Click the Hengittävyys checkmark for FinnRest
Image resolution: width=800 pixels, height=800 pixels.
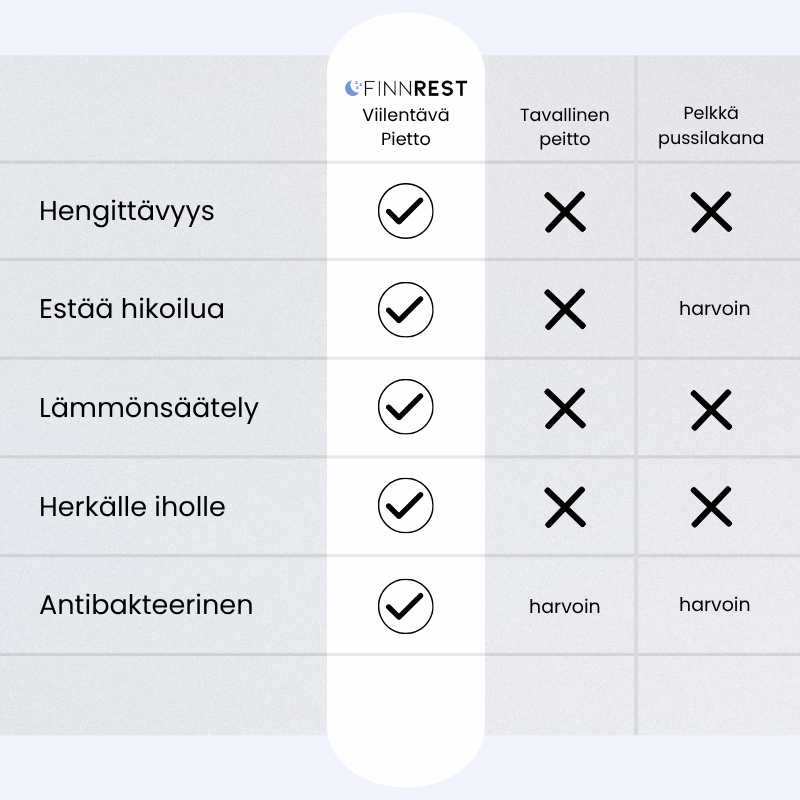click(x=406, y=211)
